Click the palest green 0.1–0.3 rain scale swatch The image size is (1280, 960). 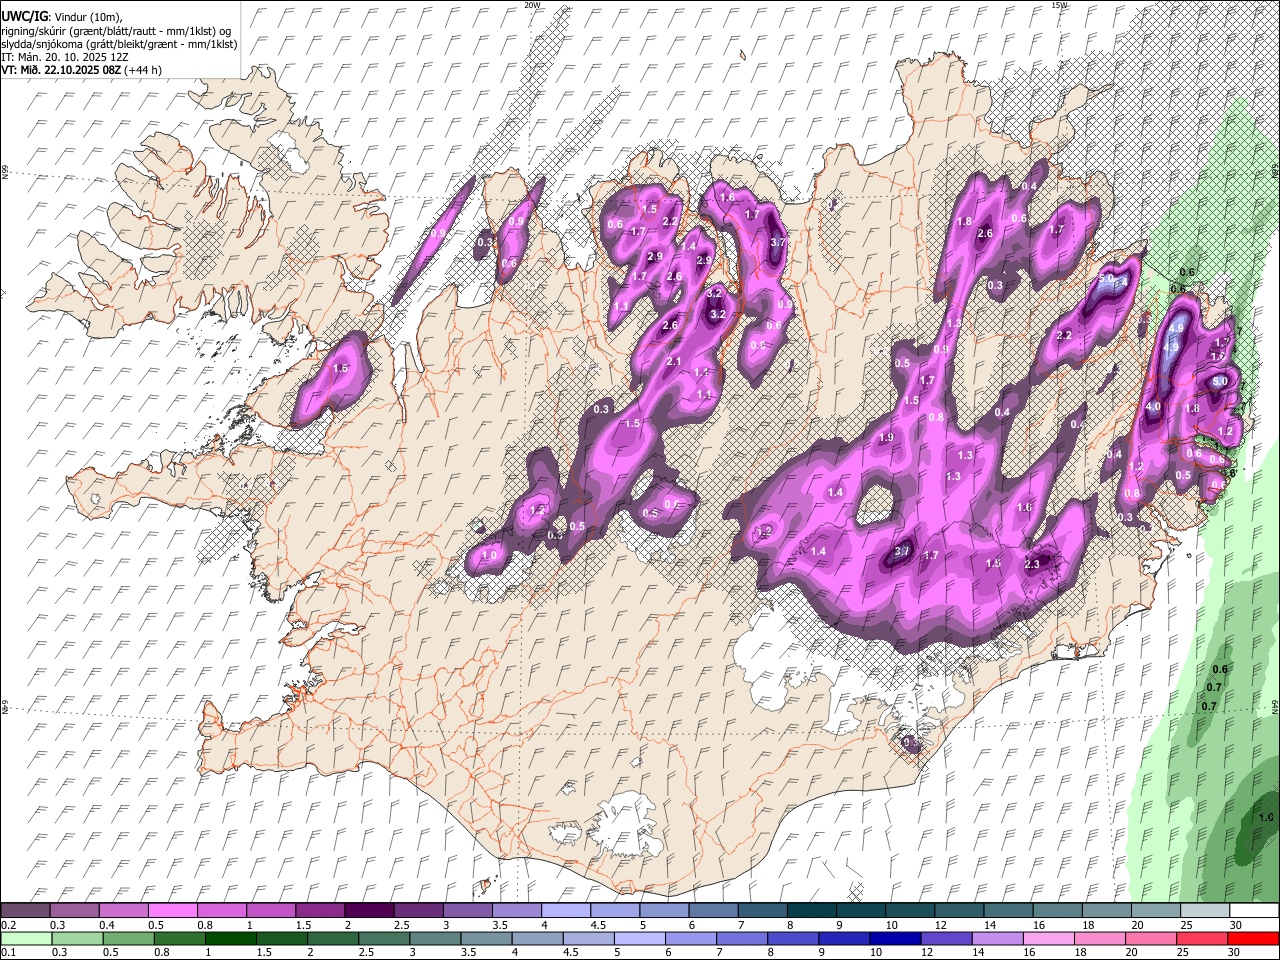[26, 938]
